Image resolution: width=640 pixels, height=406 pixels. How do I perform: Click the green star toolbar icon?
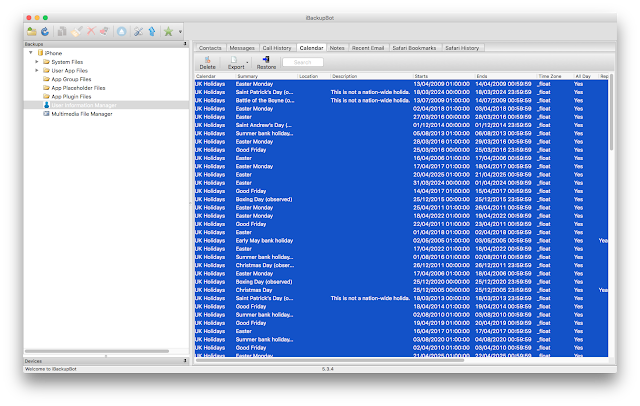168,31
